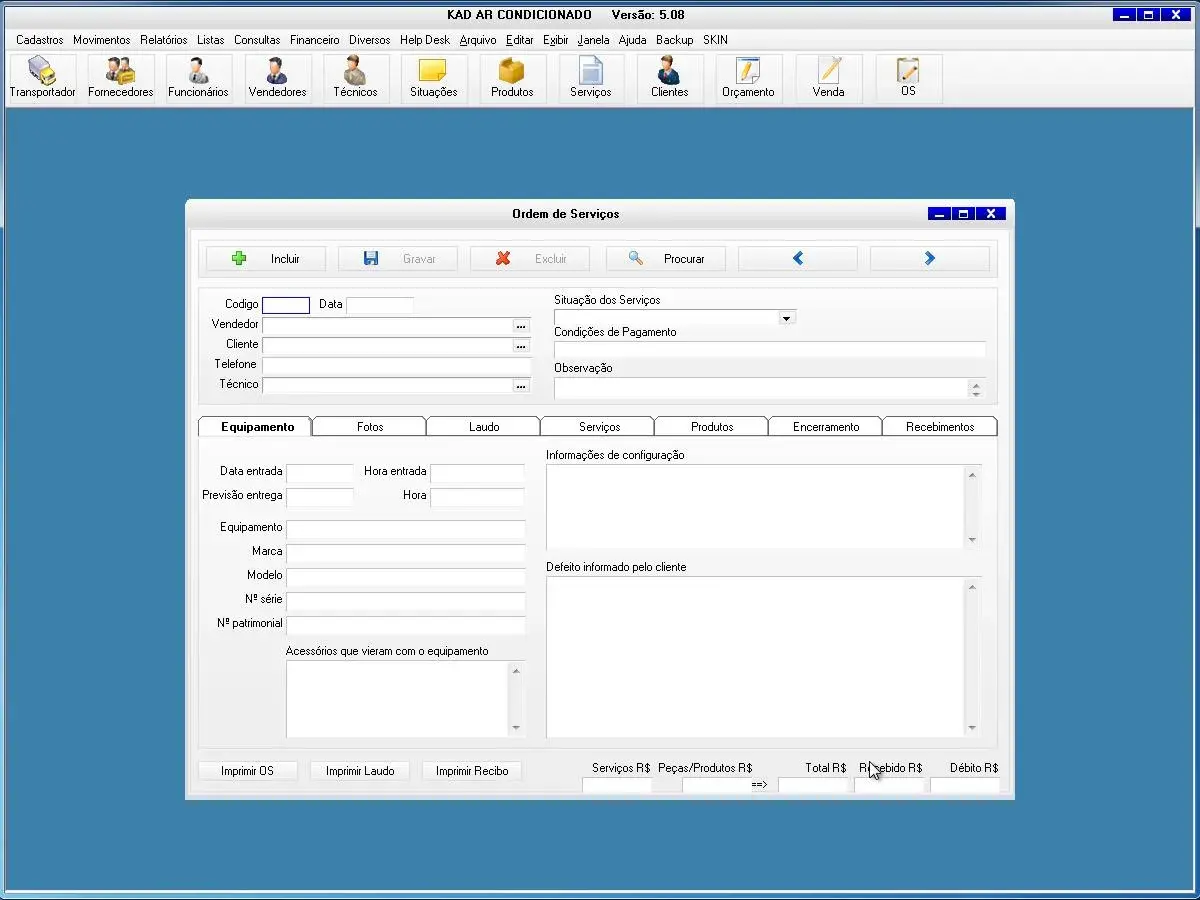Click the Incluir button
This screenshot has height=900, width=1200.
click(x=265, y=259)
